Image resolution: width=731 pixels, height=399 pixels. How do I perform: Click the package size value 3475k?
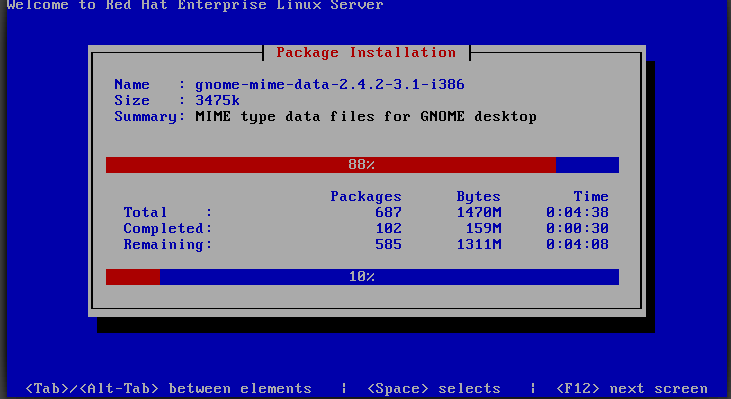click(217, 100)
